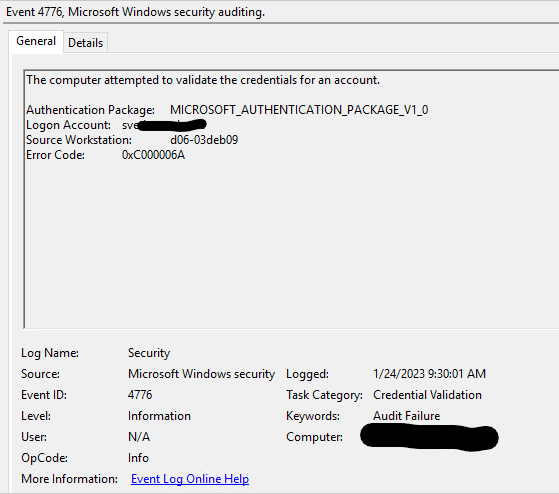Click the Task Category label
This screenshot has width=559, height=494.
point(324,395)
